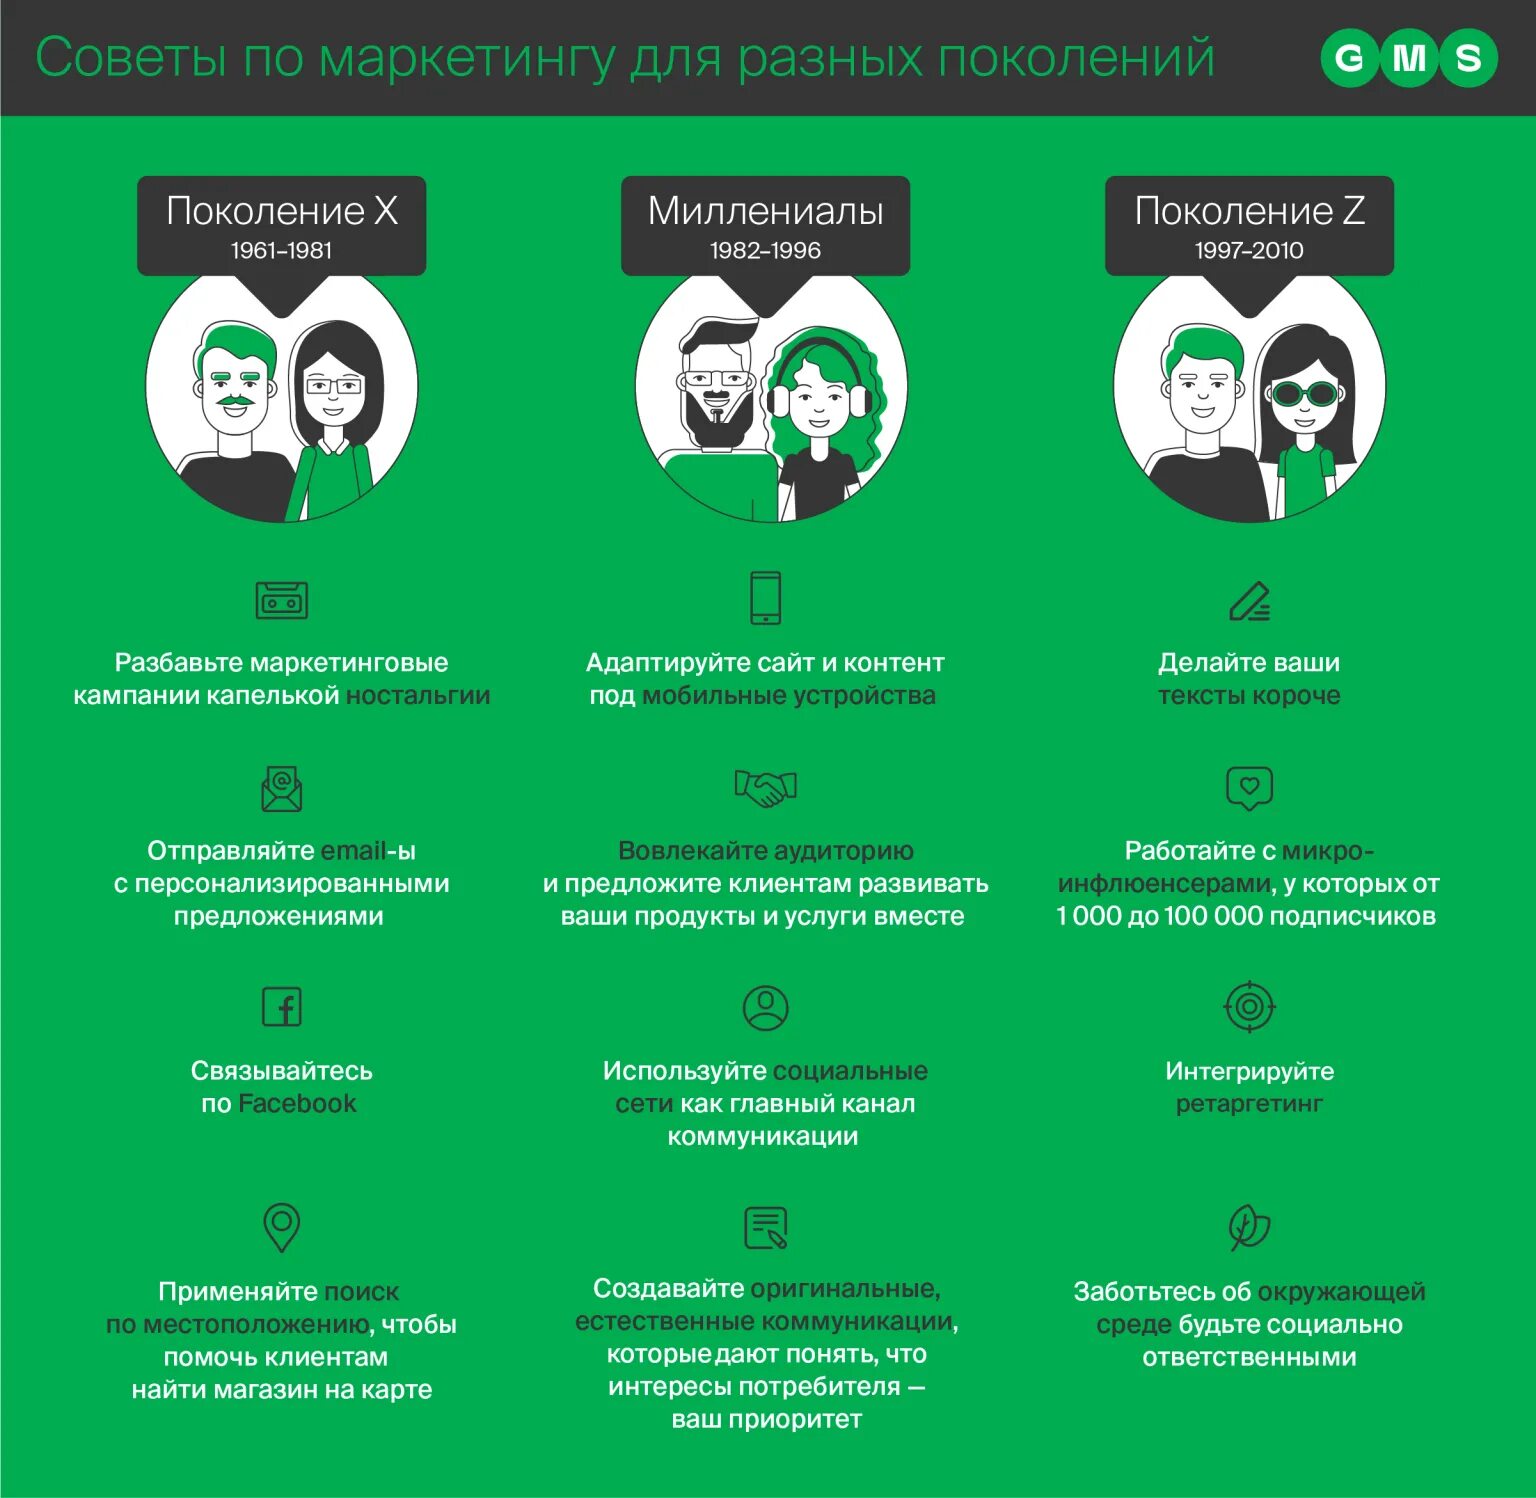The image size is (1536, 1498).
Task: Click the GMS logo in header
Action: click(1409, 58)
